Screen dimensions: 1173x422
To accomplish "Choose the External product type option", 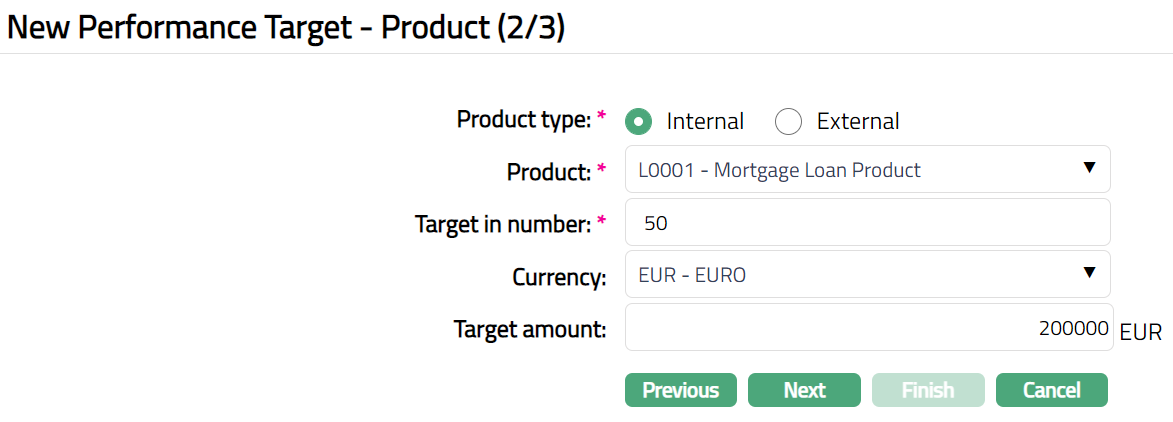I will 789,121.
